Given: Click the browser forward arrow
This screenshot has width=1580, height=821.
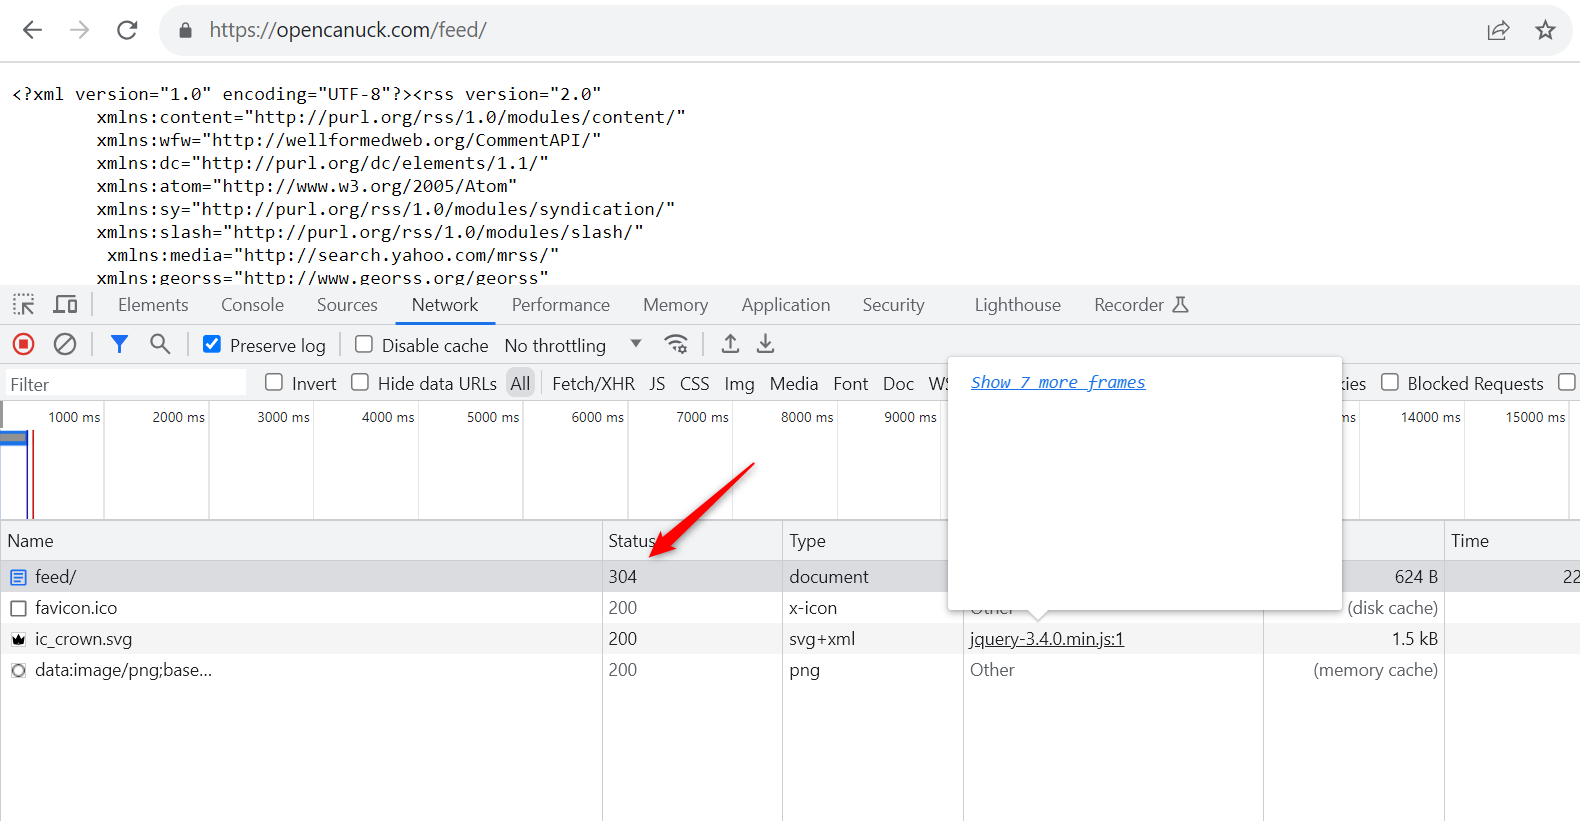Looking at the screenshot, I should coord(80,30).
